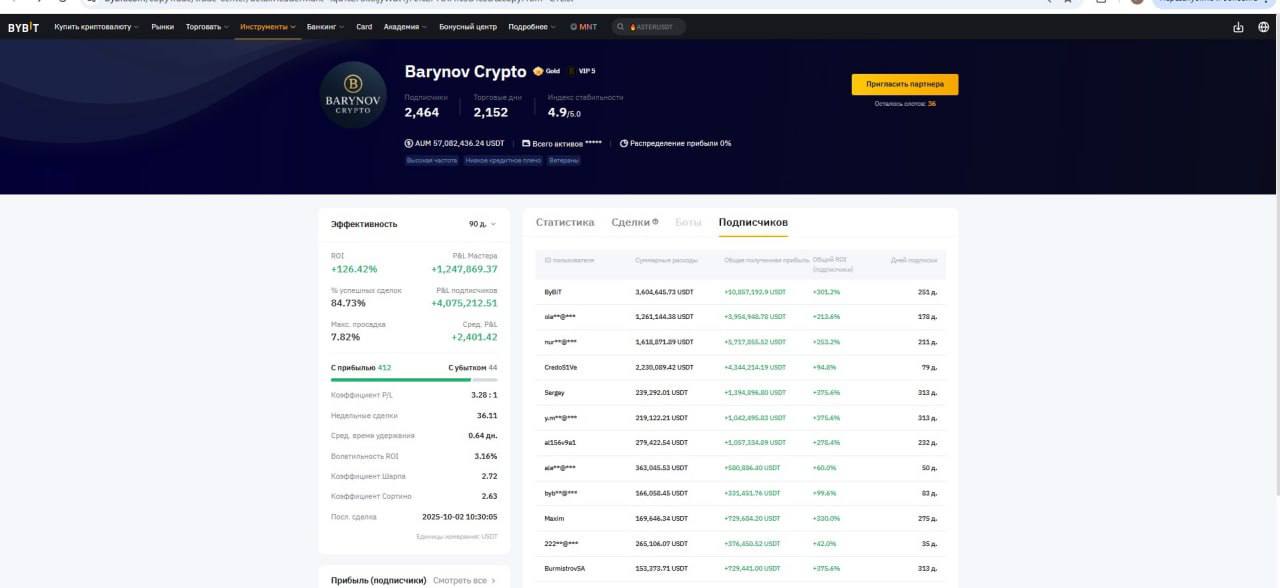Click the Bybit logo in the header
The width and height of the screenshot is (1280, 588).
[23, 27]
